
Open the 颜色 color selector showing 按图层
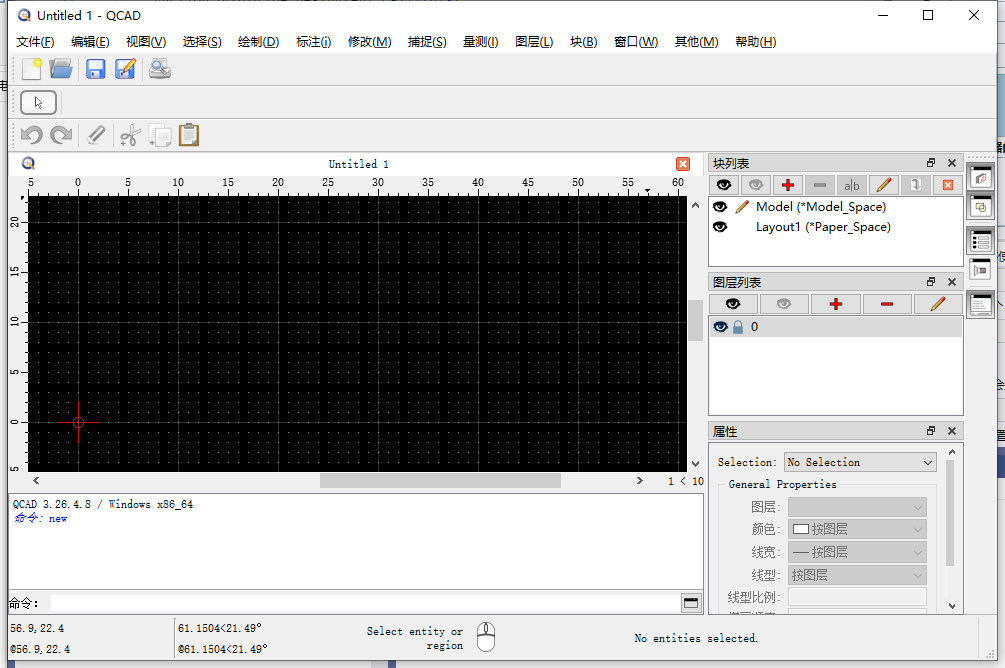857,529
